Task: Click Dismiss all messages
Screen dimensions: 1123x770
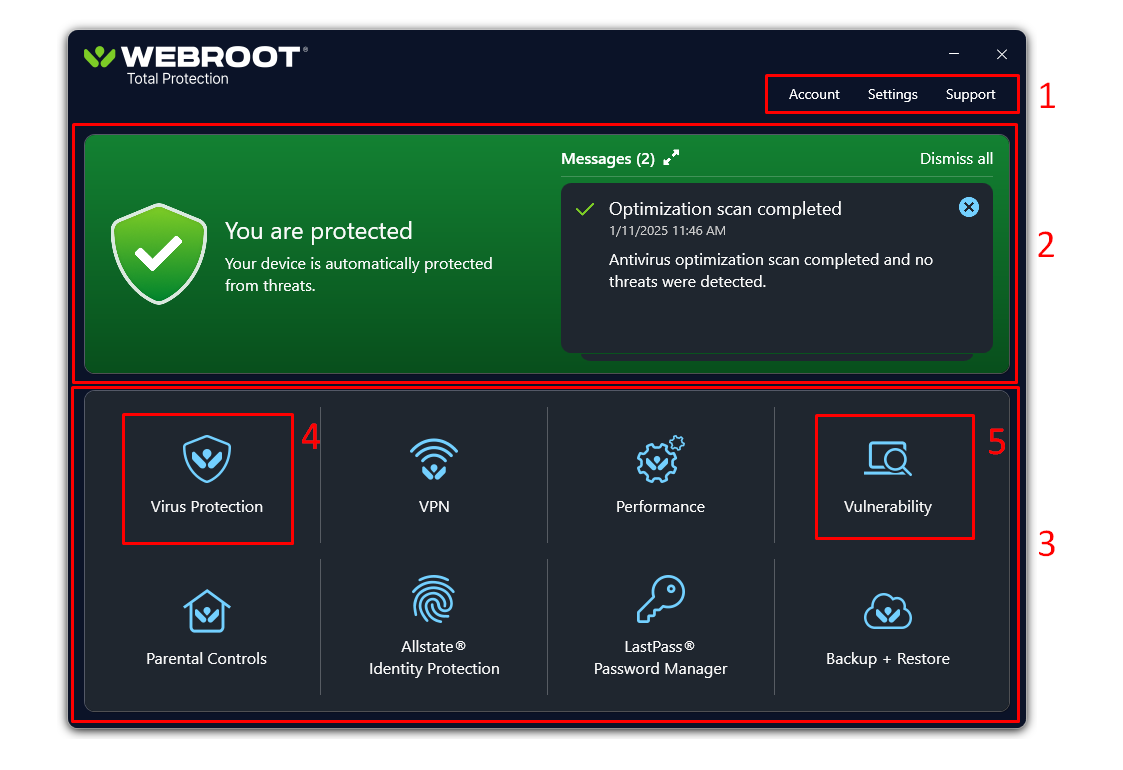Action: click(956, 158)
